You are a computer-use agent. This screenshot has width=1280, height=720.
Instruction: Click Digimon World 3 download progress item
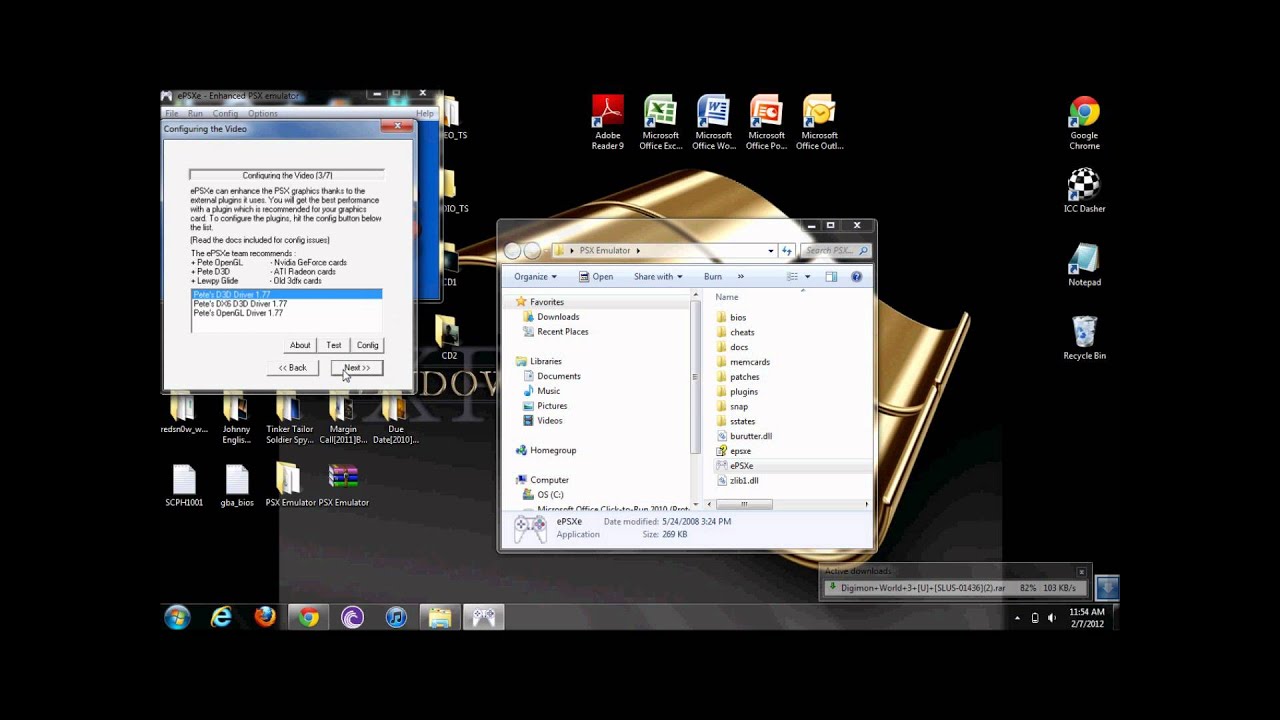pyautogui.click(x=955, y=588)
